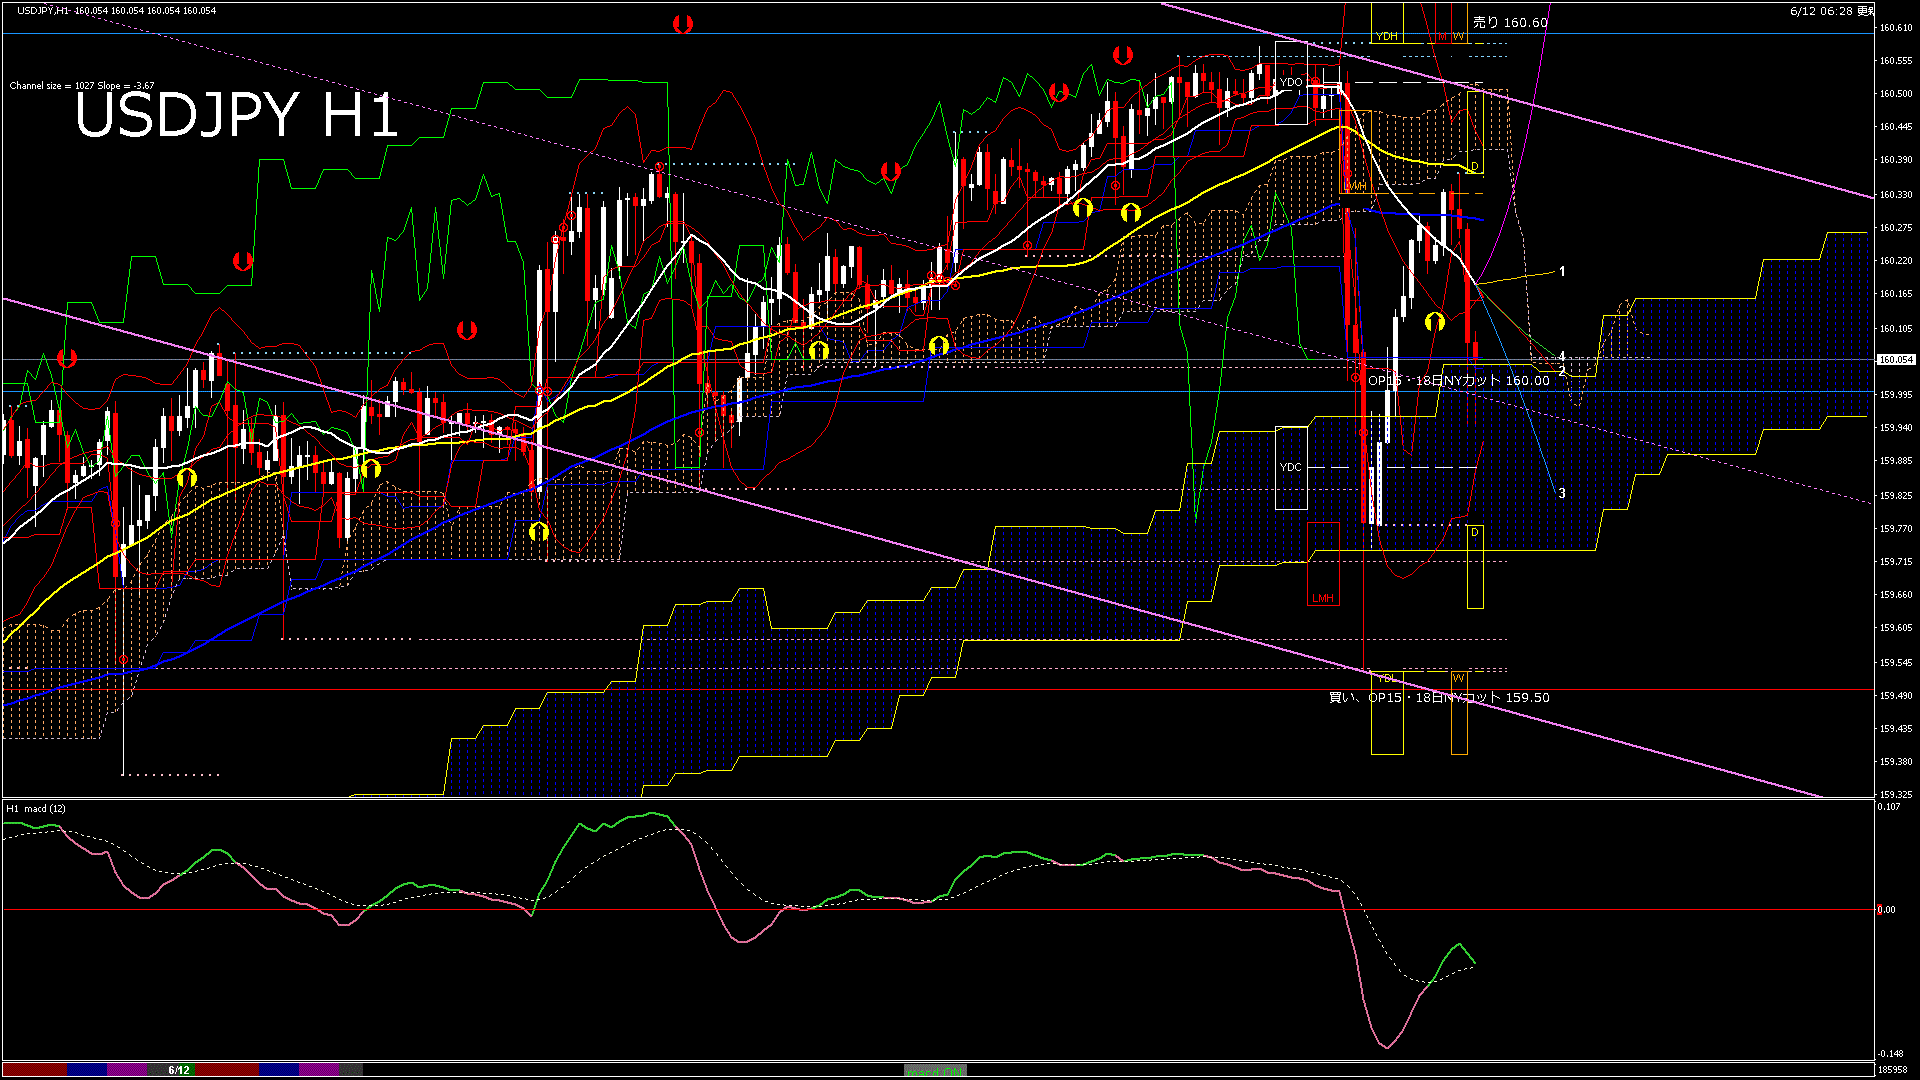The height and width of the screenshot is (1080, 1920).
Task: Select the OP15・18日NYカット 160.00 label
Action: click(x=1458, y=381)
